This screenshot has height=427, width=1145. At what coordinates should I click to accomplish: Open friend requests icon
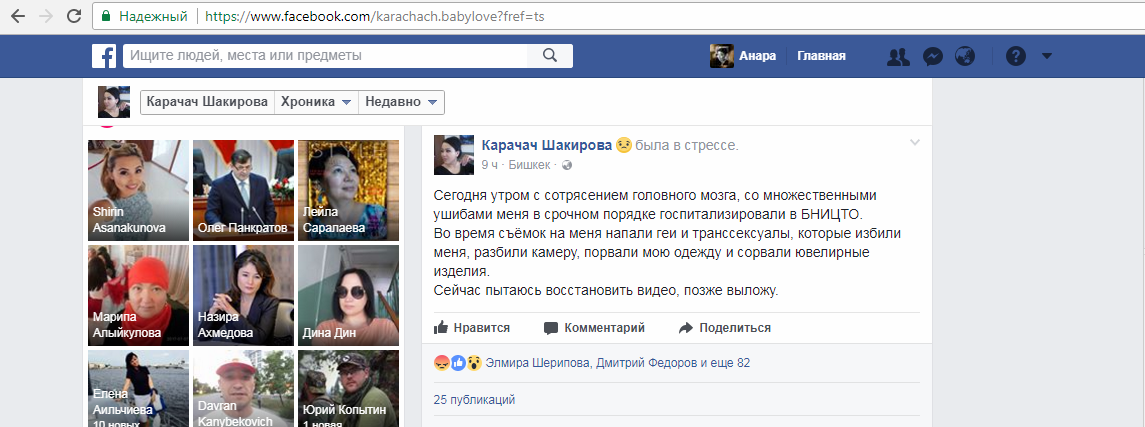pyautogui.click(x=897, y=56)
